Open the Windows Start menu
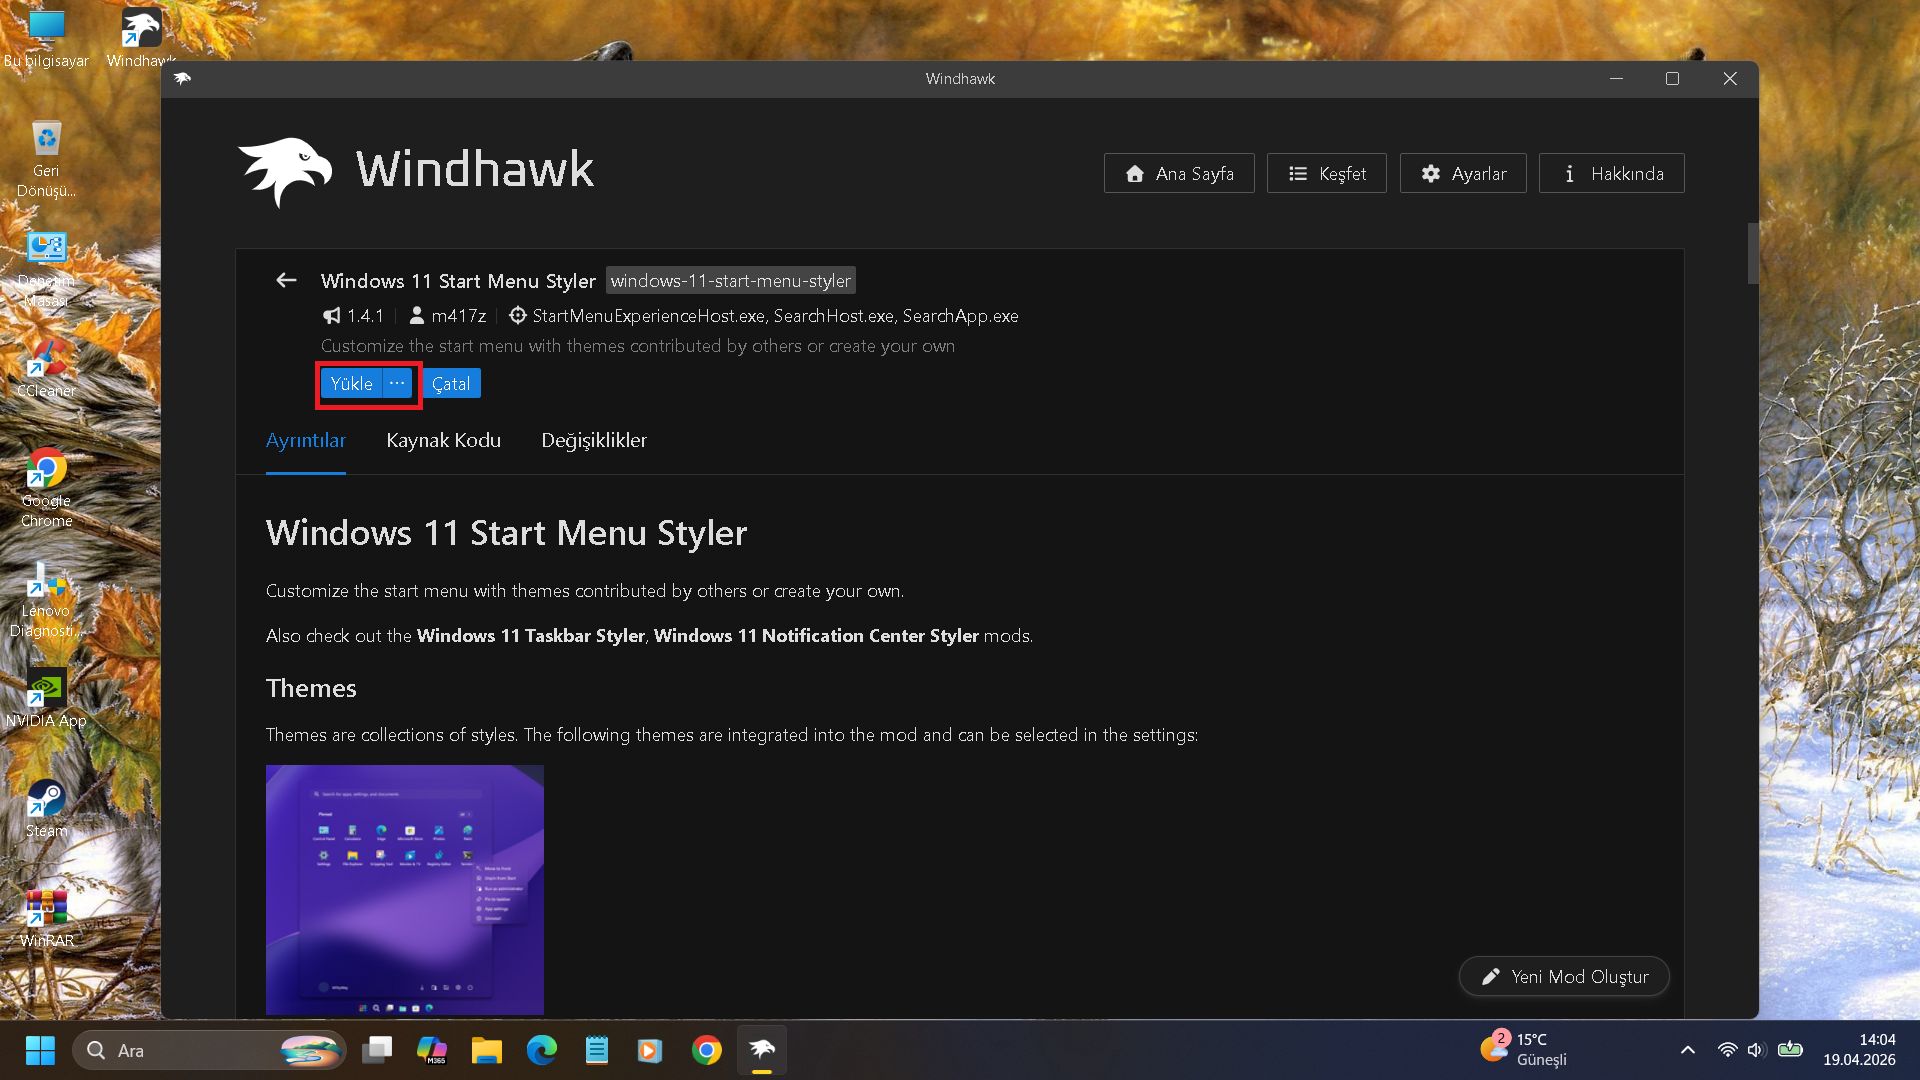The image size is (1920, 1080). [40, 1051]
